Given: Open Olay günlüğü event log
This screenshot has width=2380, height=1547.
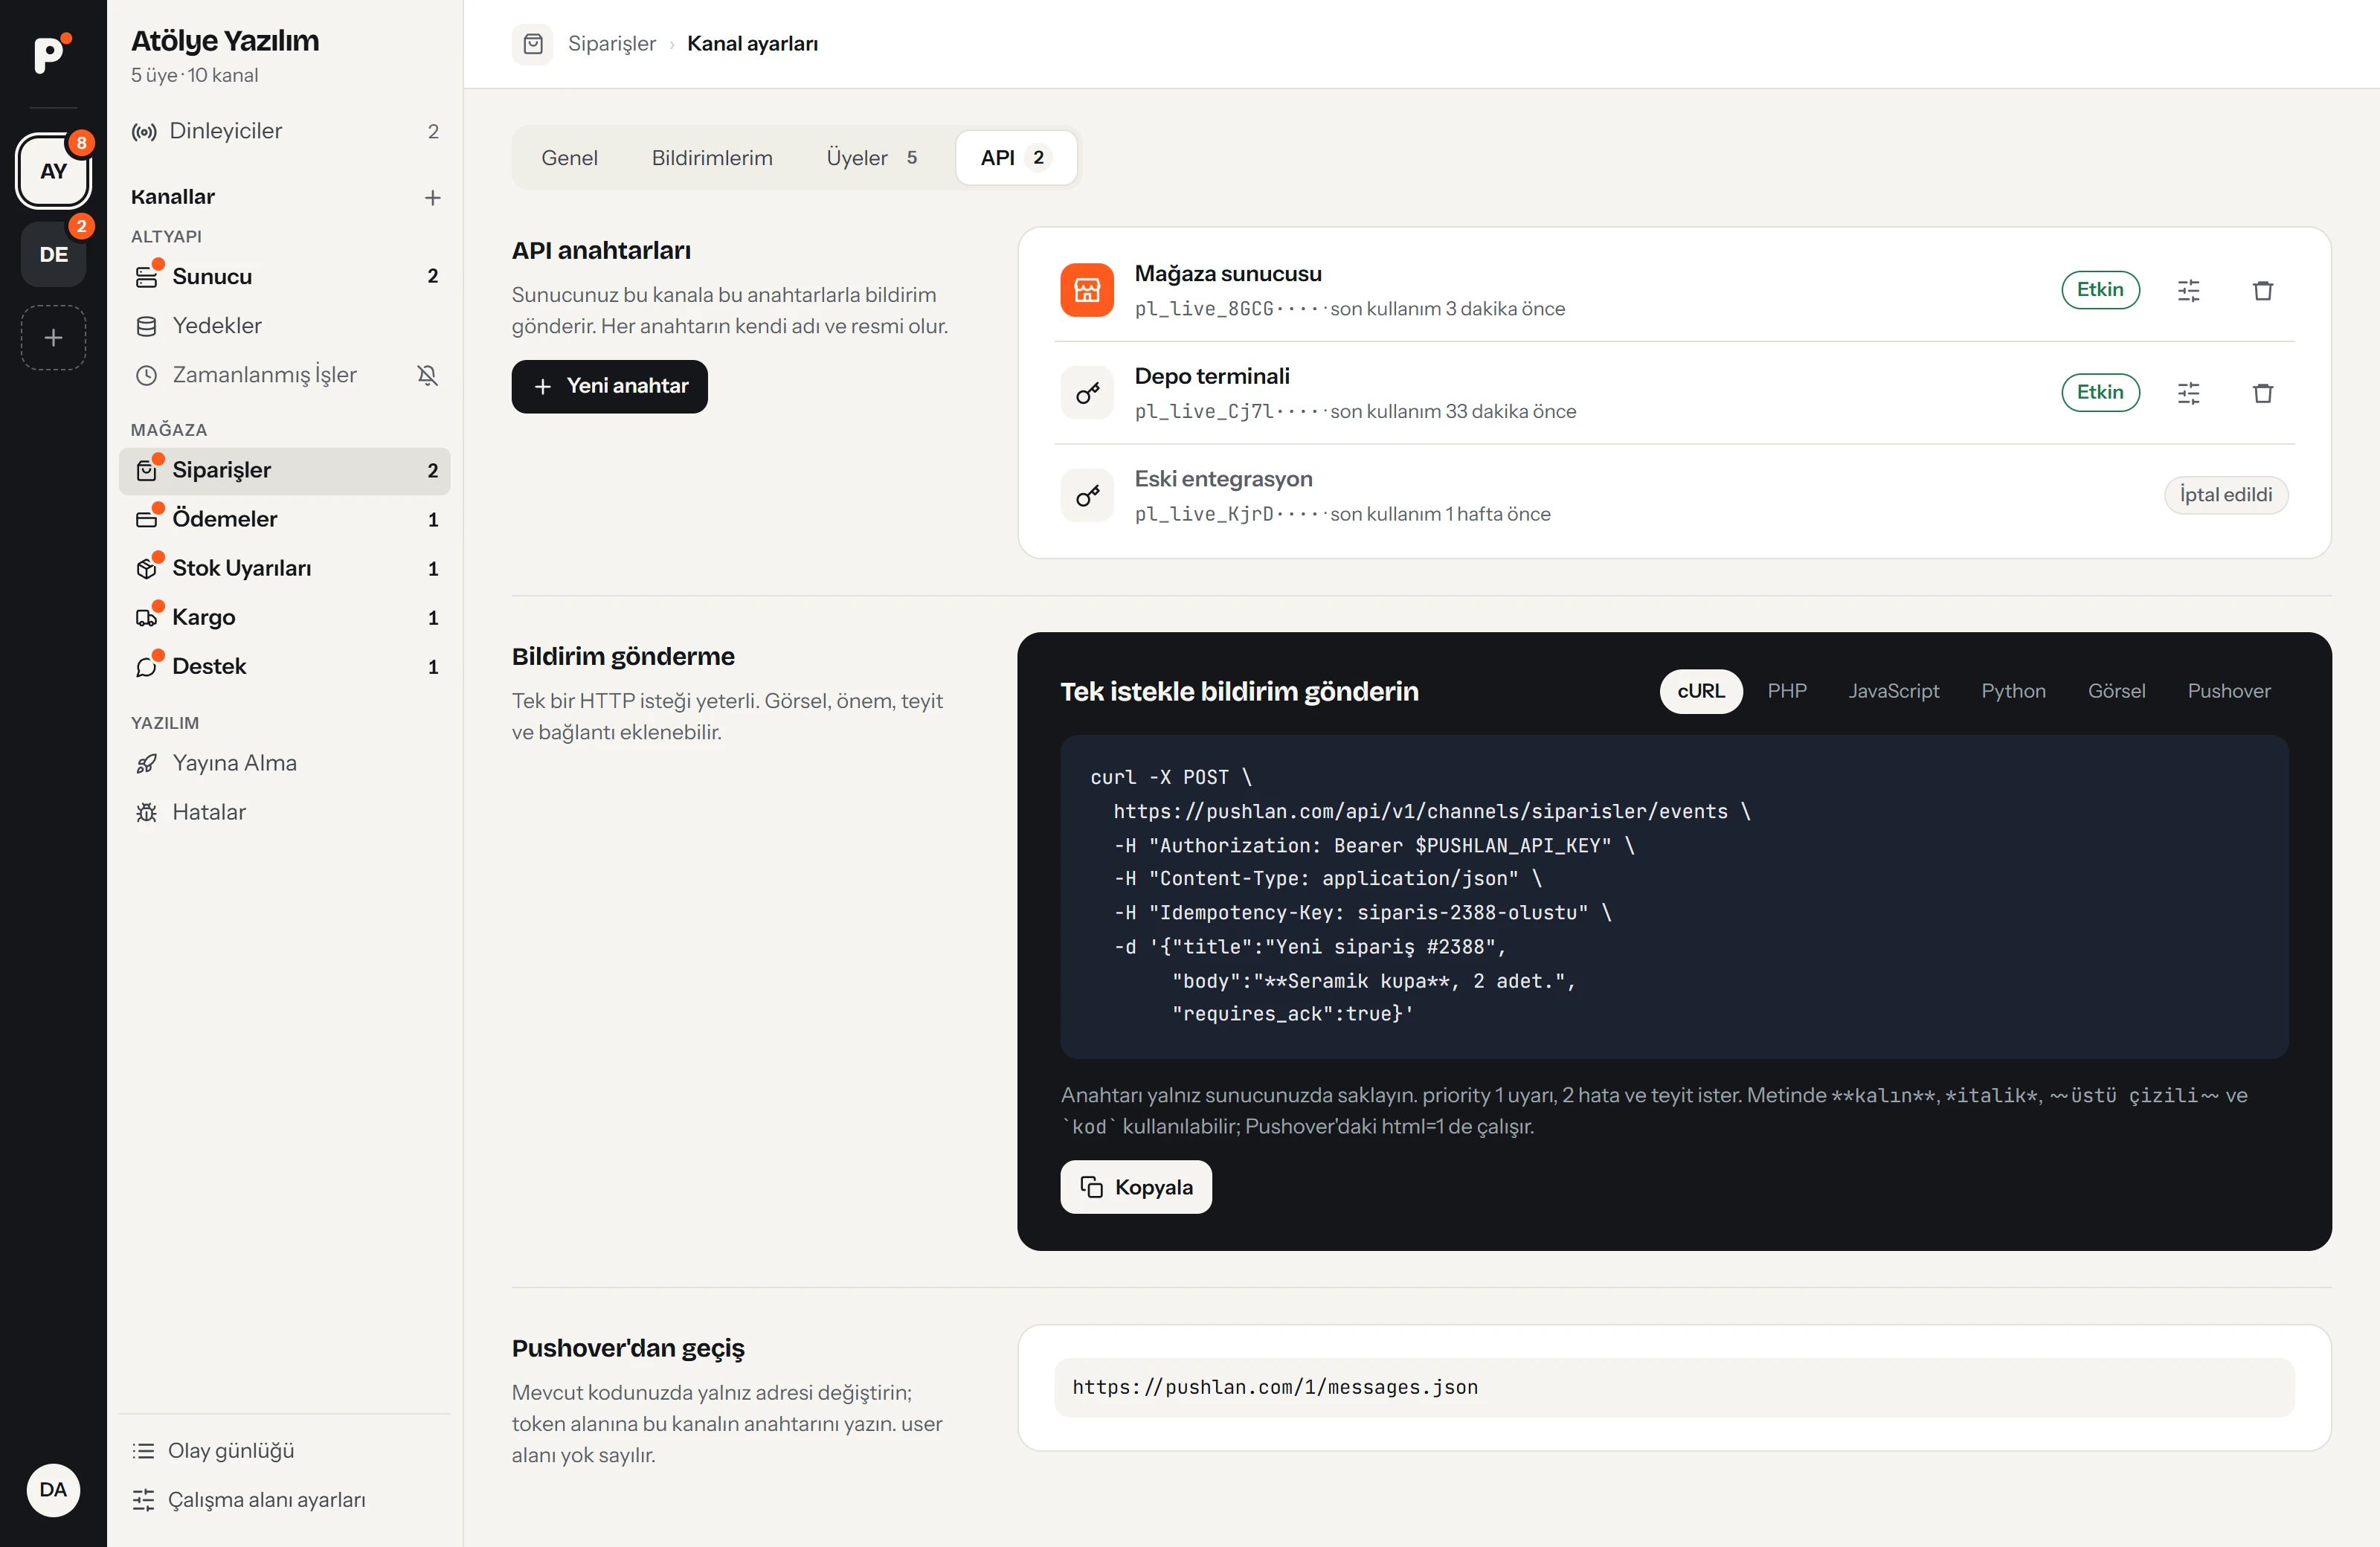Looking at the screenshot, I should (284, 1450).
